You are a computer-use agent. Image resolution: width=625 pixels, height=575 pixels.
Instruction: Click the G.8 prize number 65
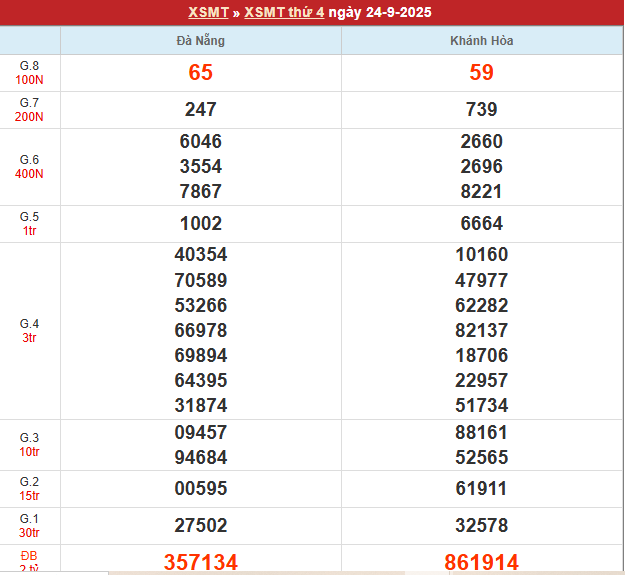[x=200, y=73]
